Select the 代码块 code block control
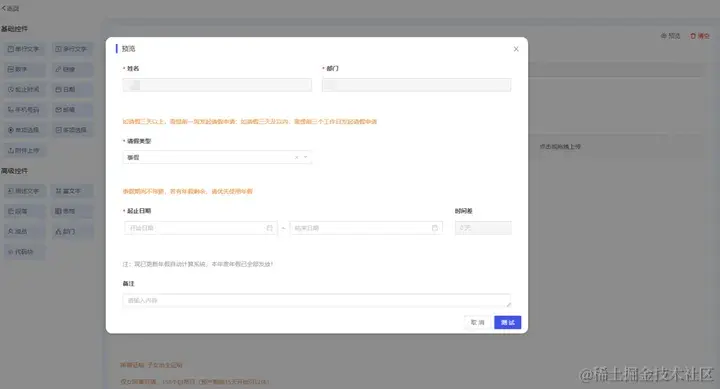Screen dimensions: 720x389 [24, 252]
